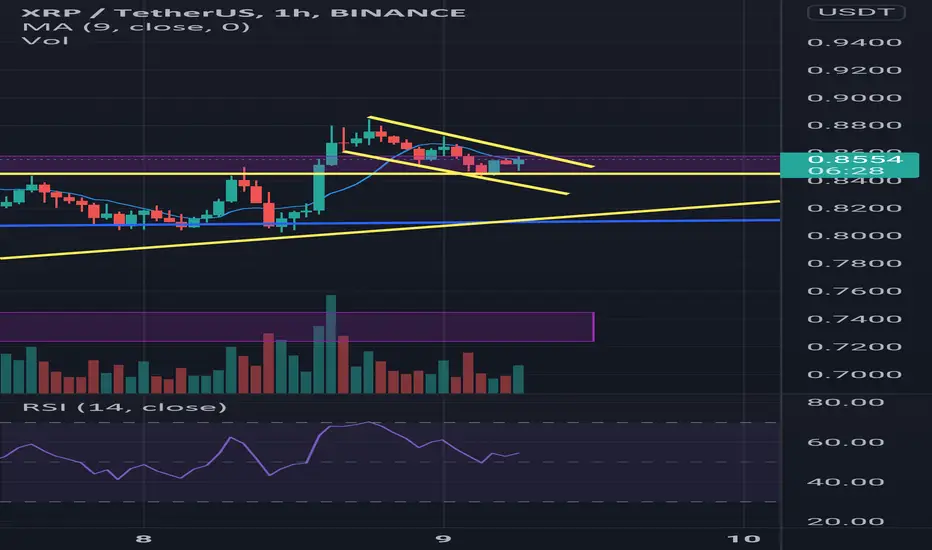Click the 0.8000 price scale value
Viewport: 932px width, 550px height.
tap(854, 235)
